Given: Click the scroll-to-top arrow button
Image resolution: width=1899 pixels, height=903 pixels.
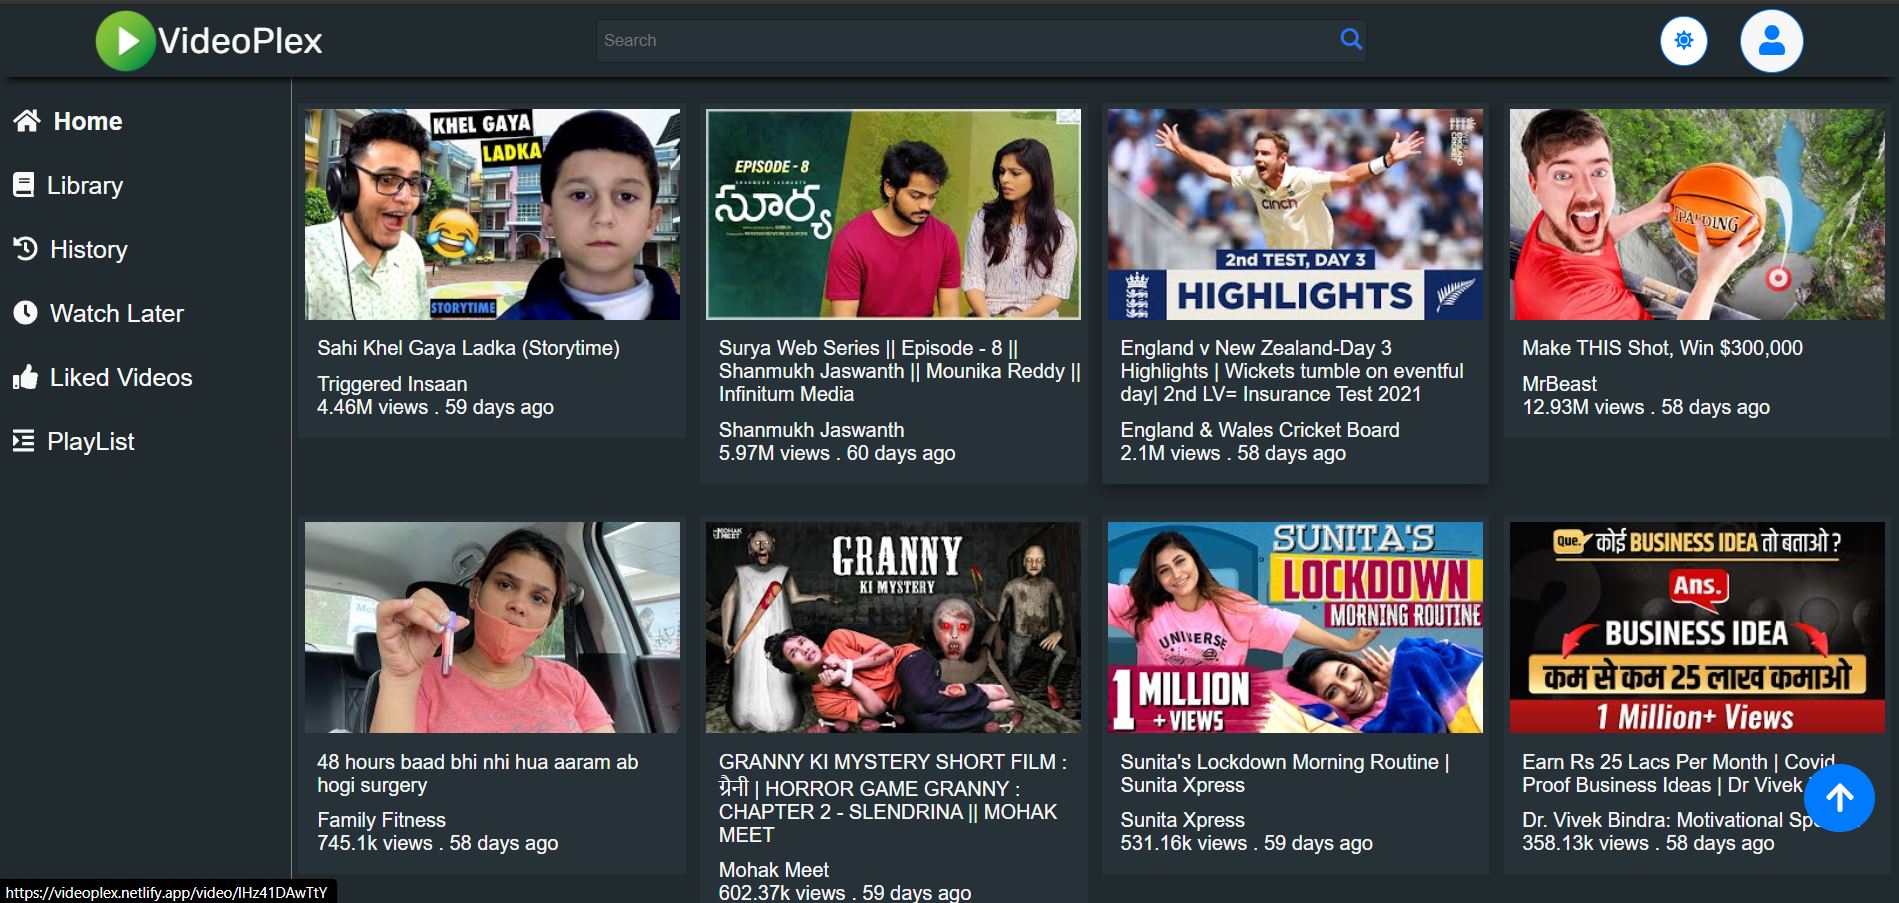Looking at the screenshot, I should 1839,797.
